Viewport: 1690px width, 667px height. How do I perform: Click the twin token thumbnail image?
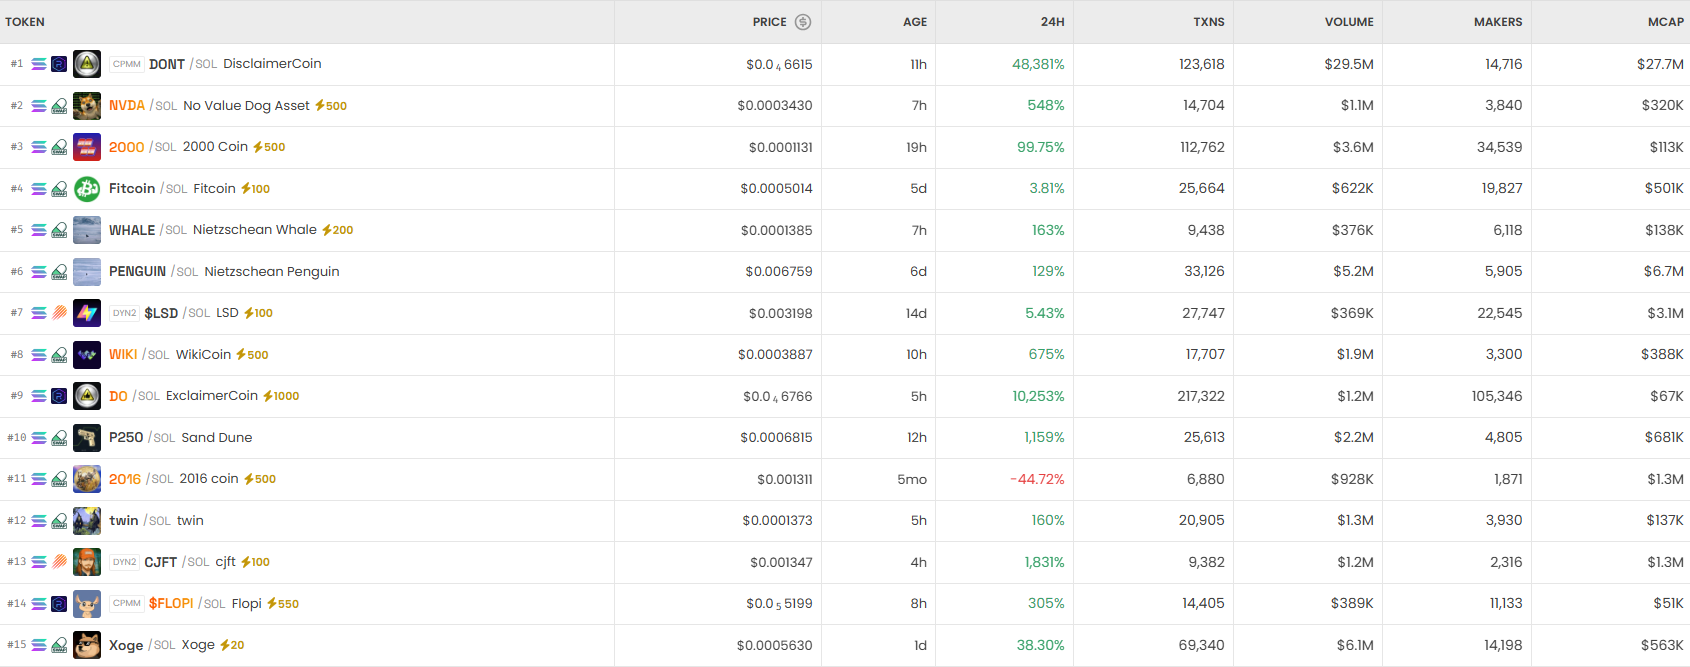[87, 521]
